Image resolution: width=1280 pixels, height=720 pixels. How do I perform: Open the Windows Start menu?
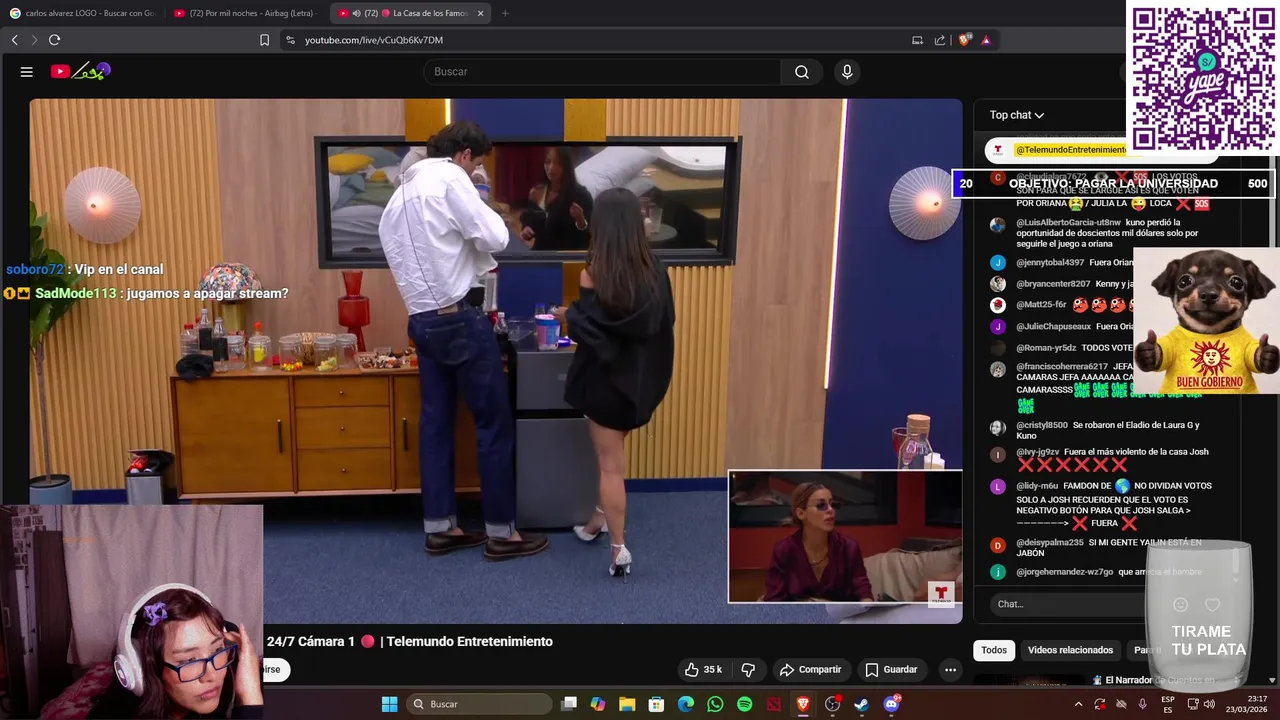[389, 704]
